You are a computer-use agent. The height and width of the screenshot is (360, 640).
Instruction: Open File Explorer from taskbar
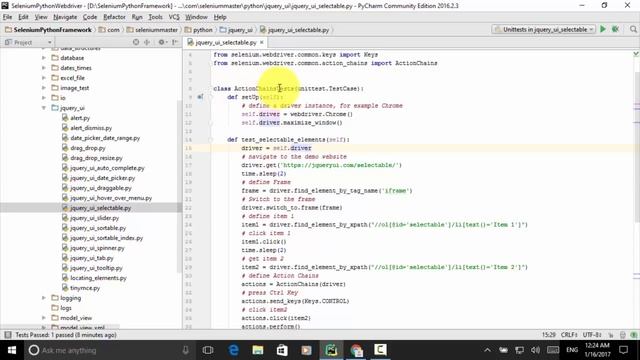[x=258, y=350]
